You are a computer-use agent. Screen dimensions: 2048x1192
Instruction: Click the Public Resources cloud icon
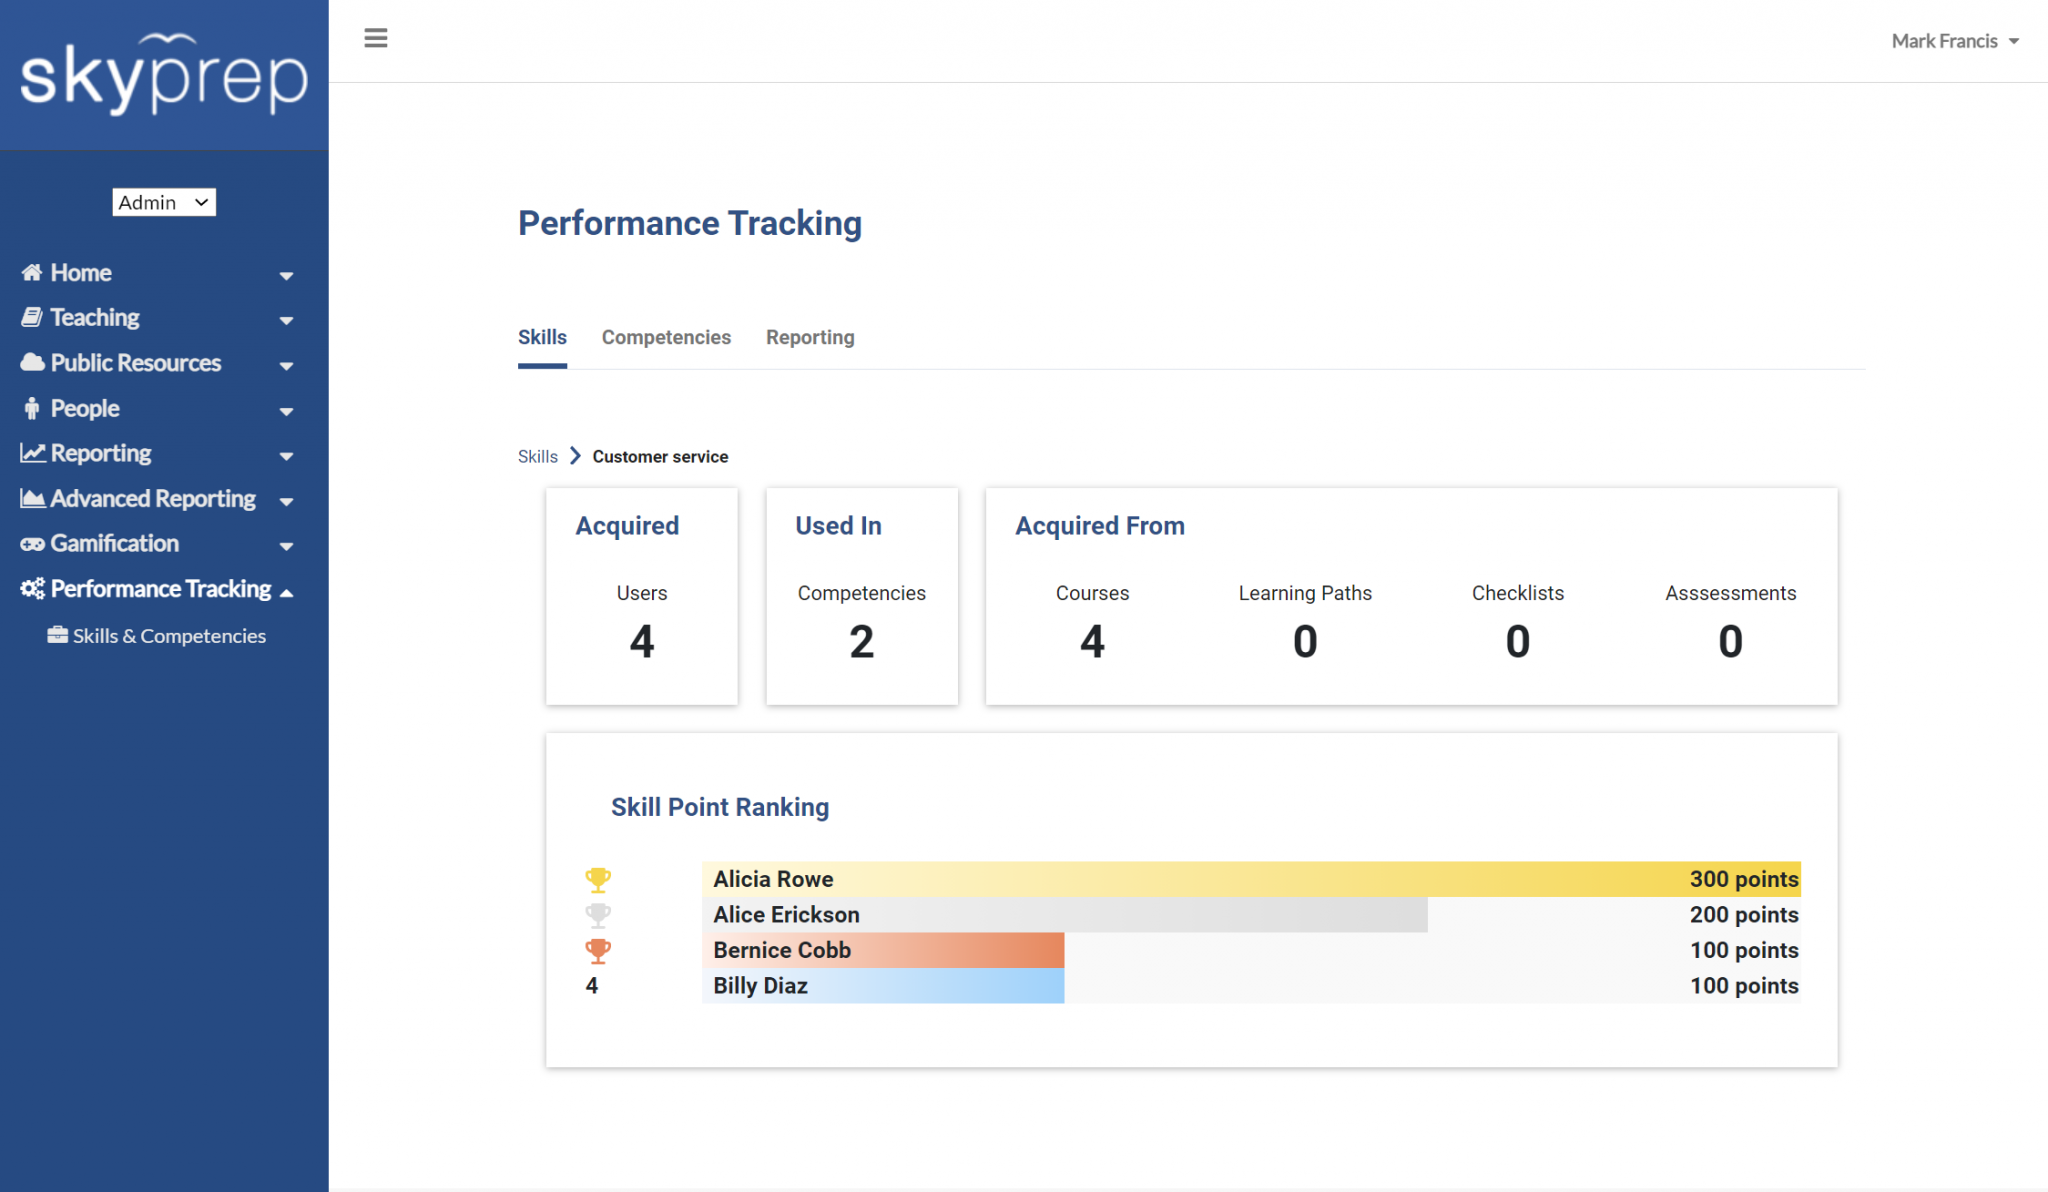click(30, 362)
